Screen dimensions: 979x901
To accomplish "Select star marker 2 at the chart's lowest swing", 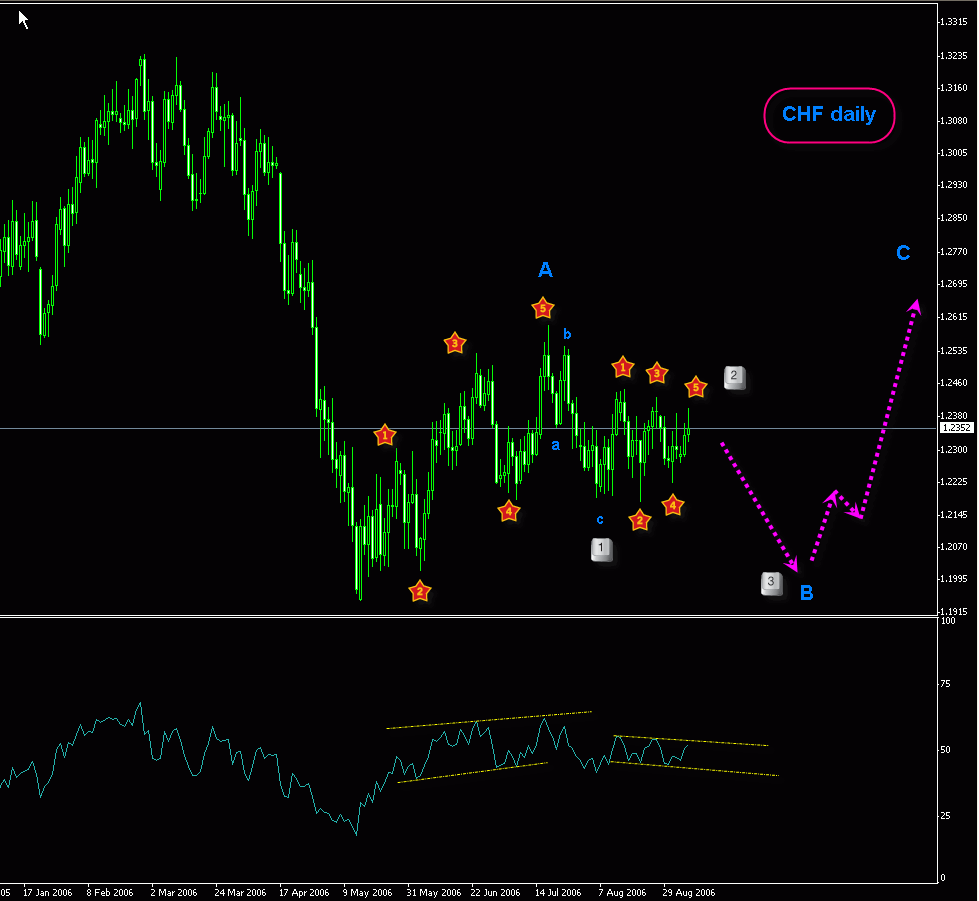I will click(420, 591).
